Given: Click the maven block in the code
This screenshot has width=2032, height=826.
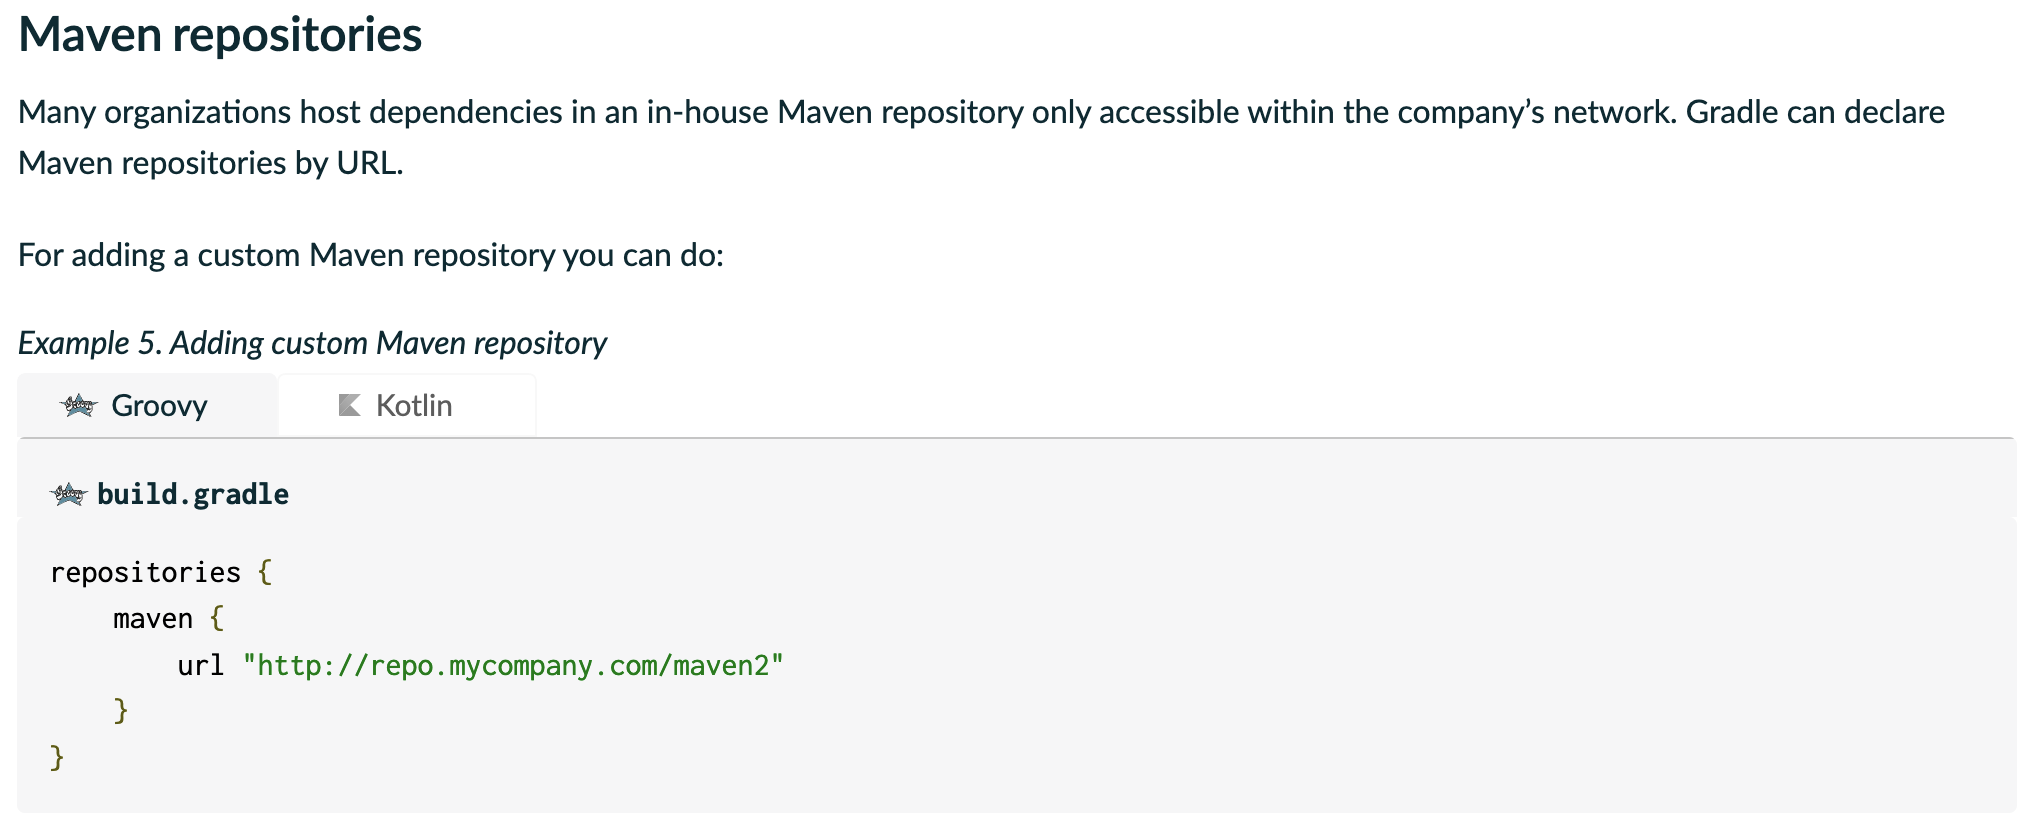Looking at the screenshot, I should pyautogui.click(x=152, y=617).
